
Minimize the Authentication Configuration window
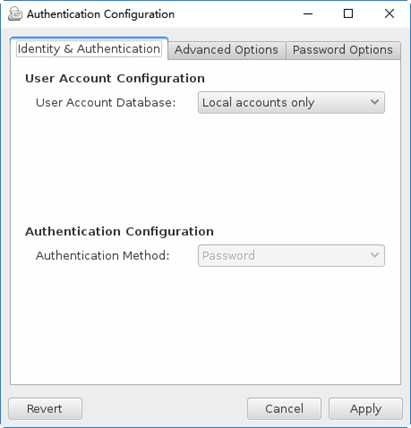(x=308, y=14)
